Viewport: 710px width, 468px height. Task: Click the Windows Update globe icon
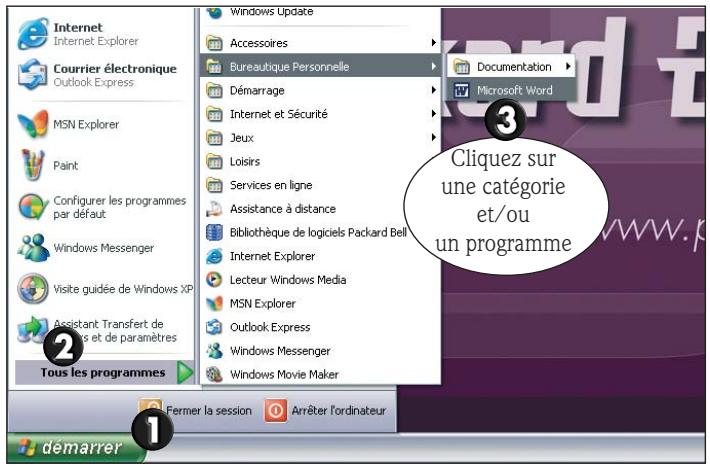214,12
